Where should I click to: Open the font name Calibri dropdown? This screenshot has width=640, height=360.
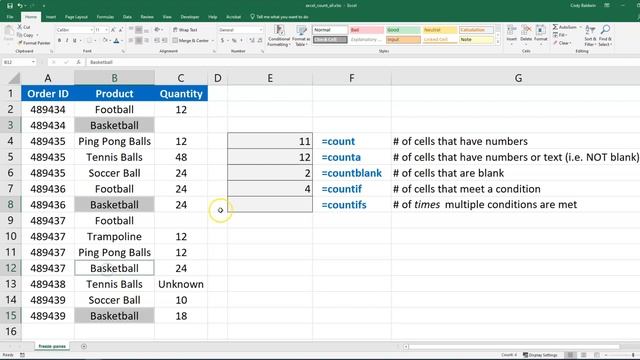coord(91,30)
